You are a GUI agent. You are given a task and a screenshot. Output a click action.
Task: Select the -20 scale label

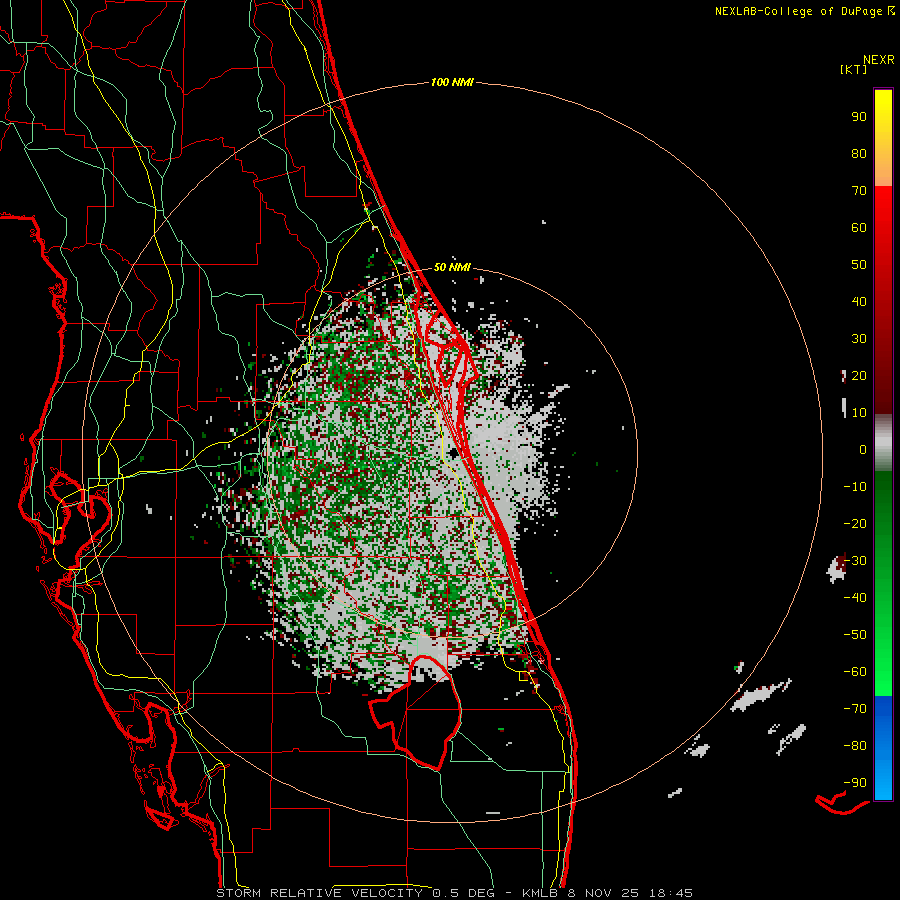click(x=855, y=524)
